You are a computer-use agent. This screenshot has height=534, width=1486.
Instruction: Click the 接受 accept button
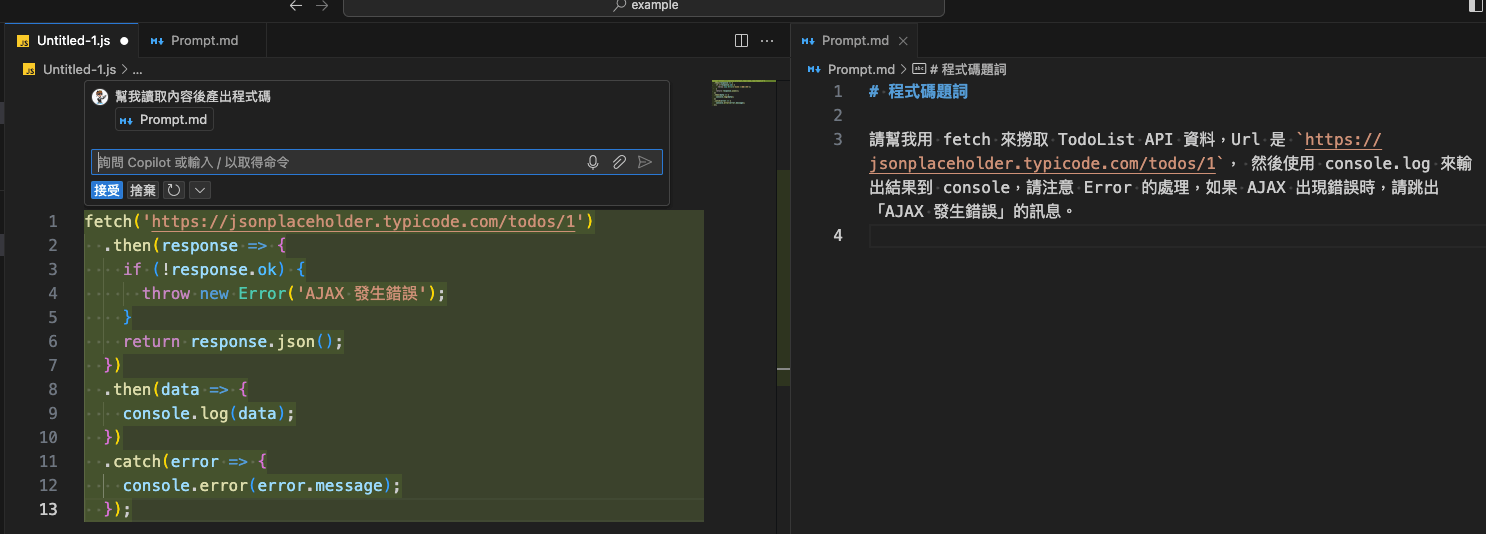pyautogui.click(x=107, y=190)
